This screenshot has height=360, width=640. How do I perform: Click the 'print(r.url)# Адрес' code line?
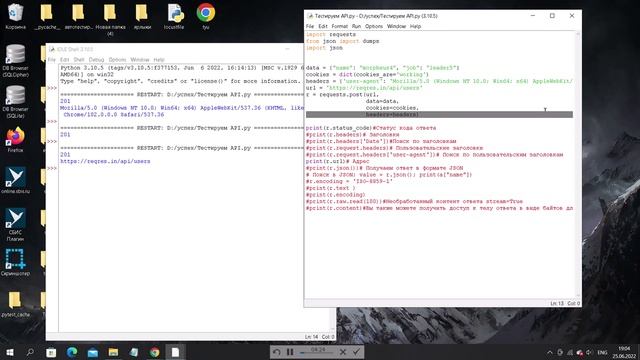tap(338, 161)
